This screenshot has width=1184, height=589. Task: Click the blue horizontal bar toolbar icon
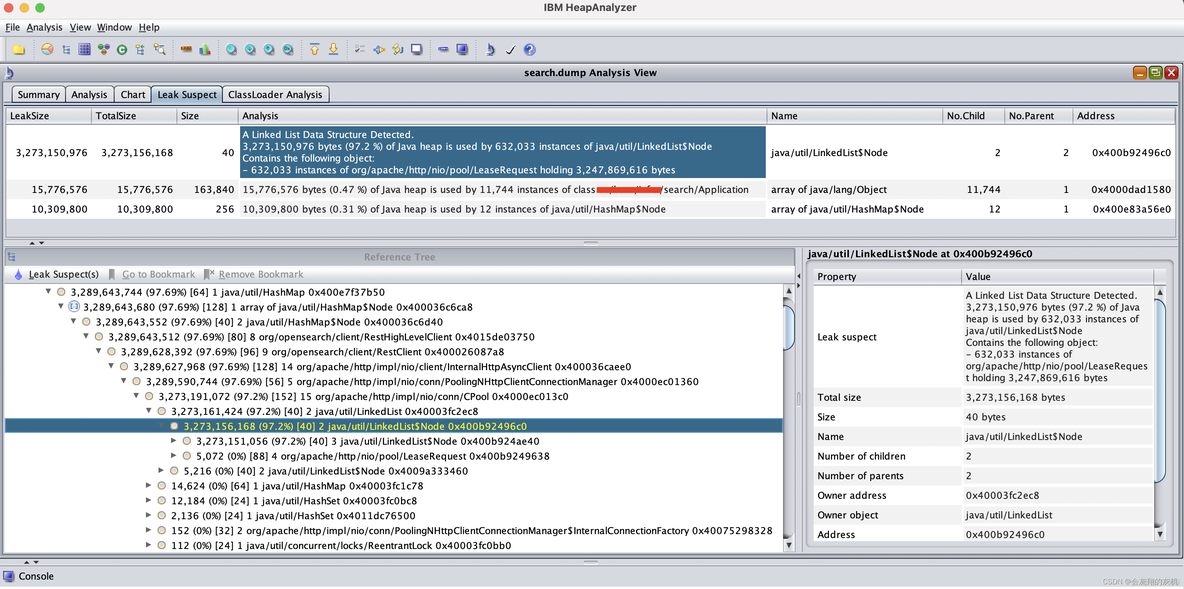point(443,50)
